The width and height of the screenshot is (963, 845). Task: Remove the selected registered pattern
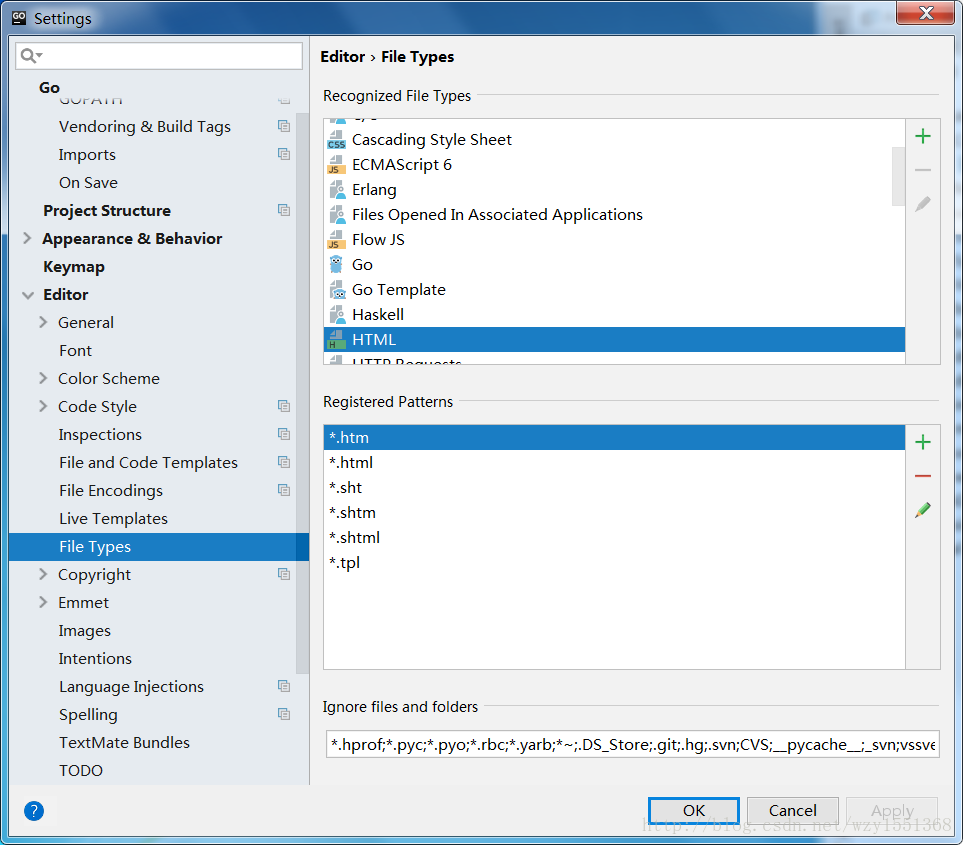[x=922, y=476]
